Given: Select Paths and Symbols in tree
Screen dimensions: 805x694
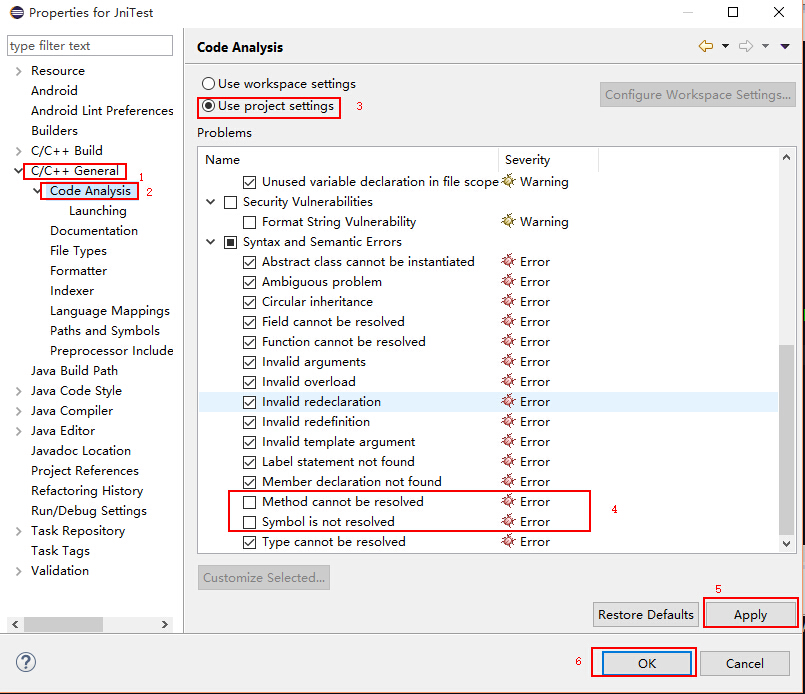Looking at the screenshot, I should 105,331.
